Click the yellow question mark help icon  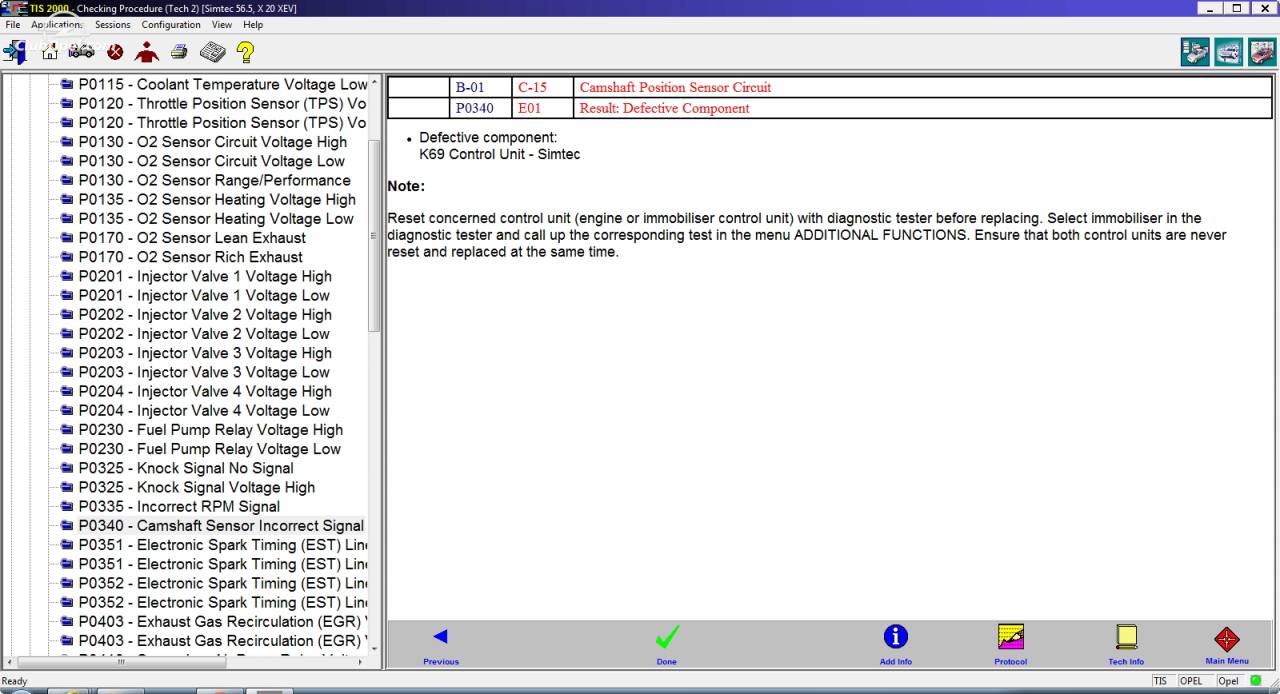pos(245,52)
